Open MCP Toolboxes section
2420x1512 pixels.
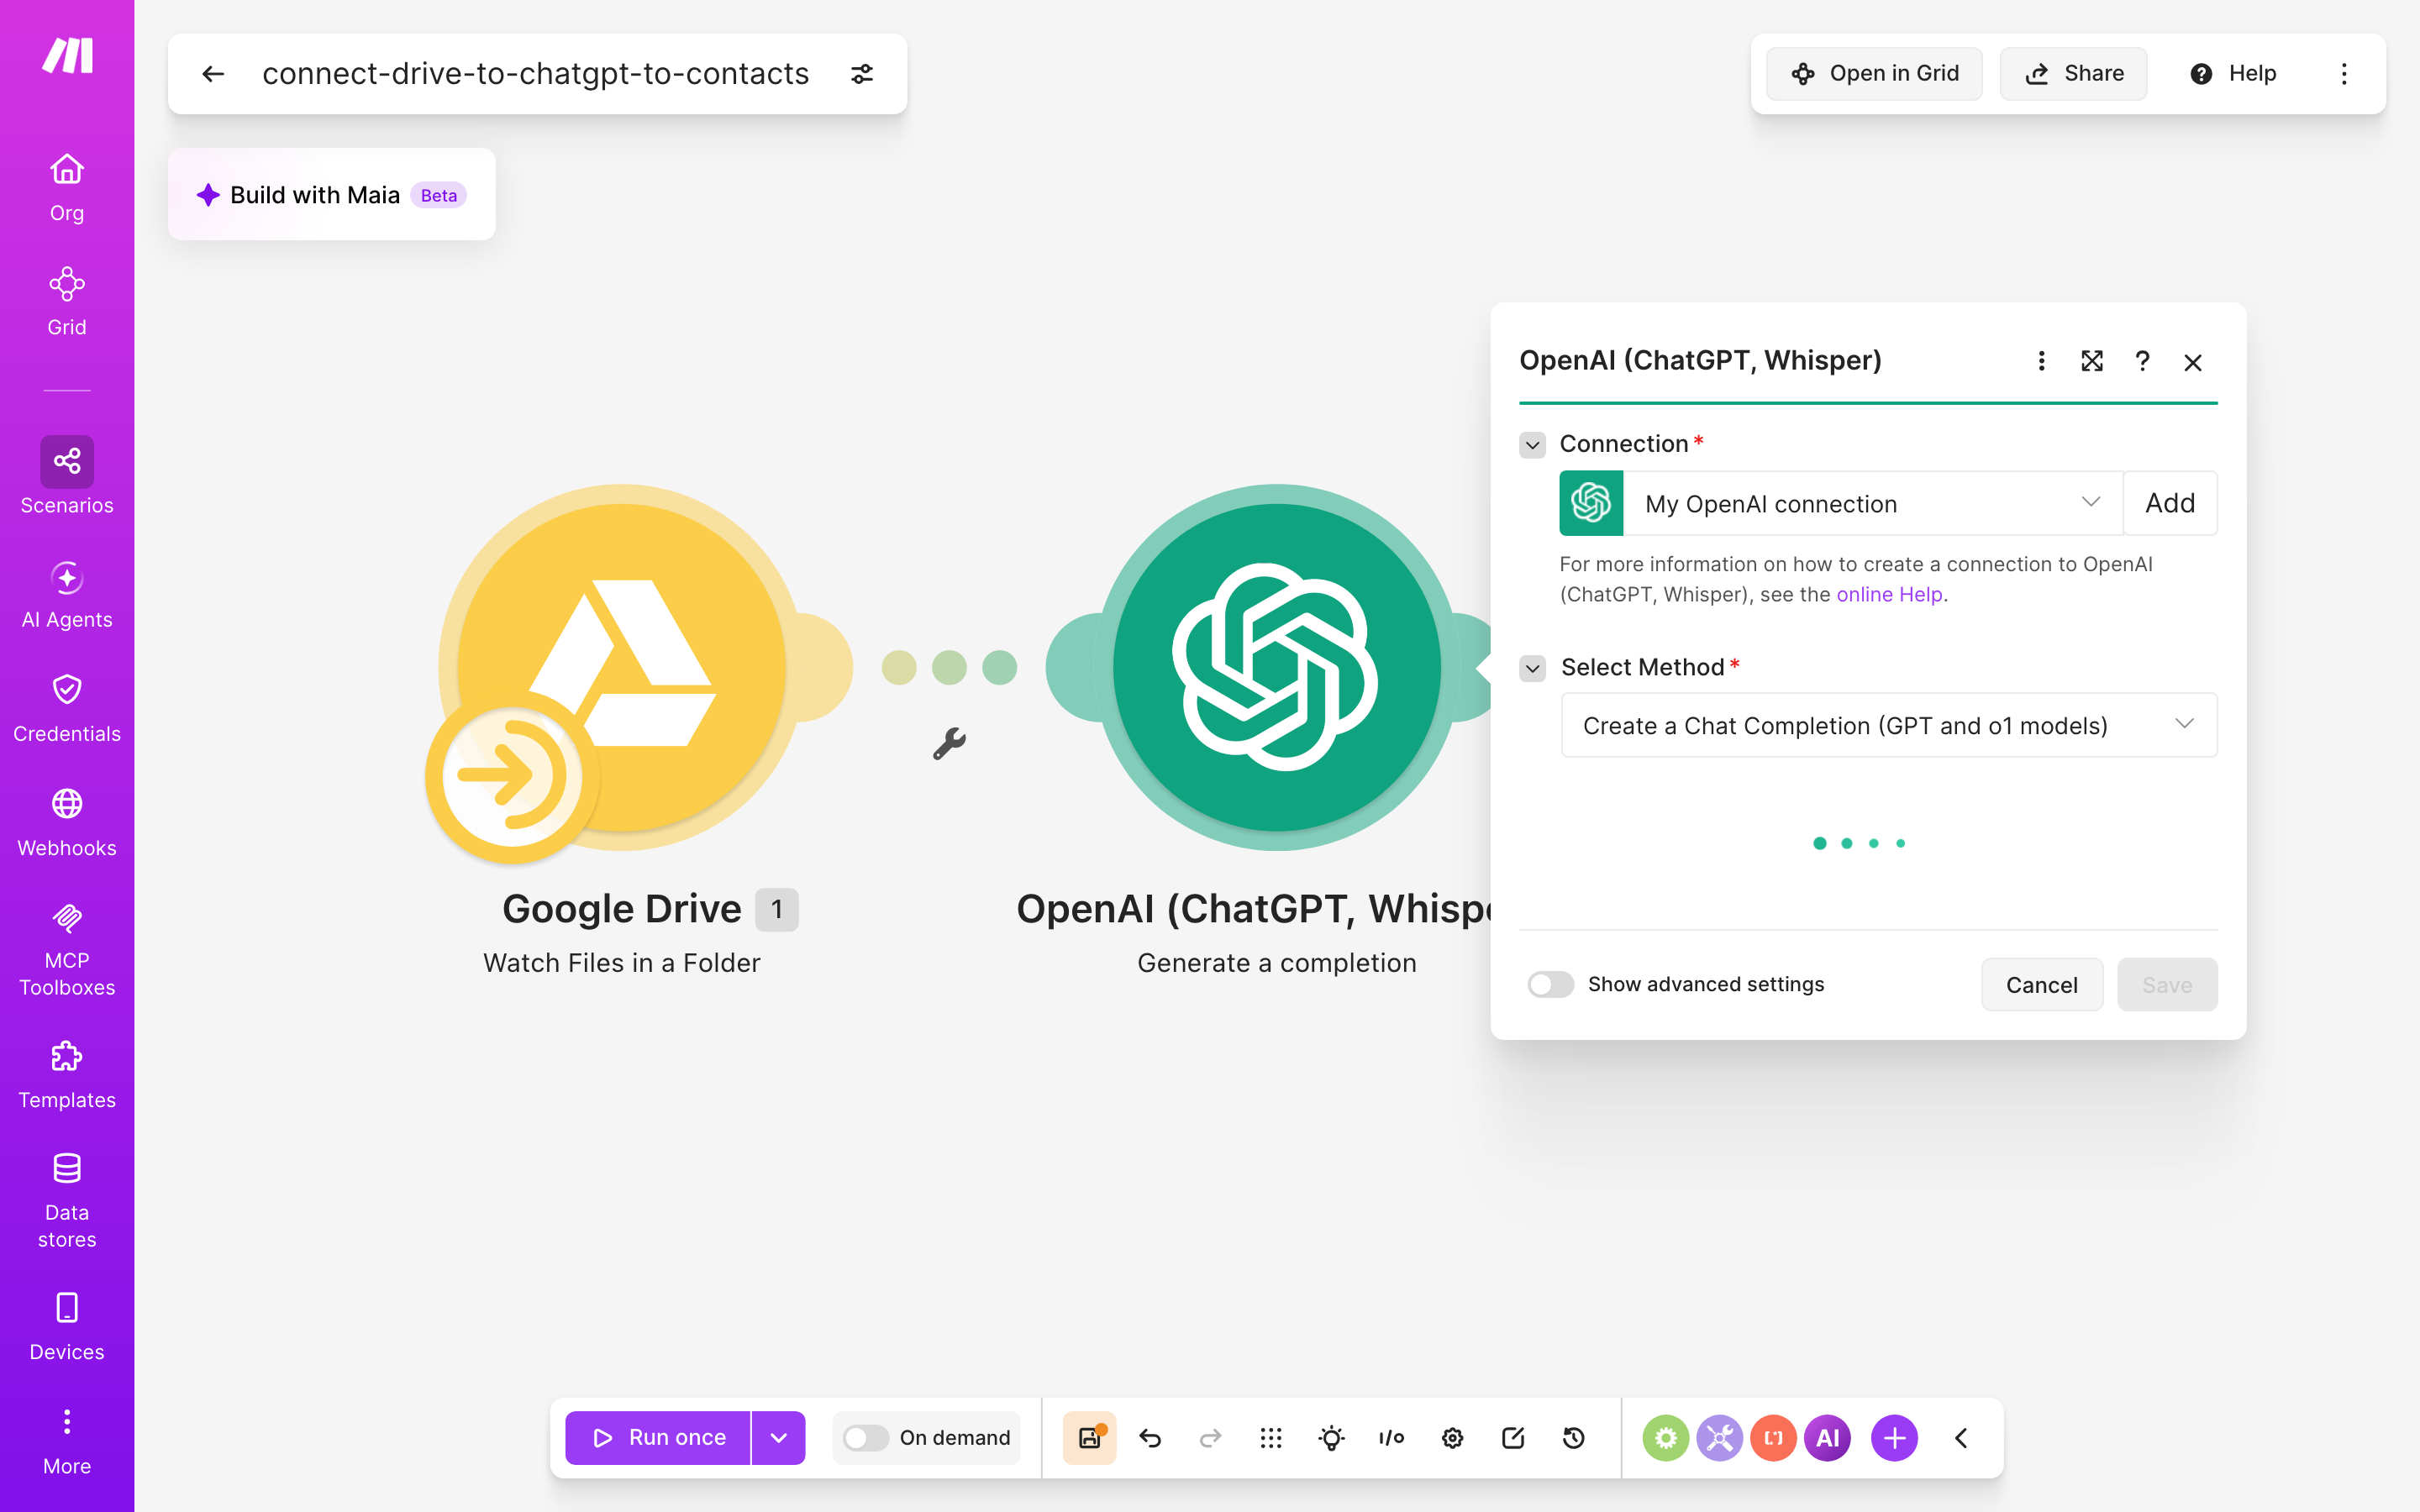pos(67,949)
